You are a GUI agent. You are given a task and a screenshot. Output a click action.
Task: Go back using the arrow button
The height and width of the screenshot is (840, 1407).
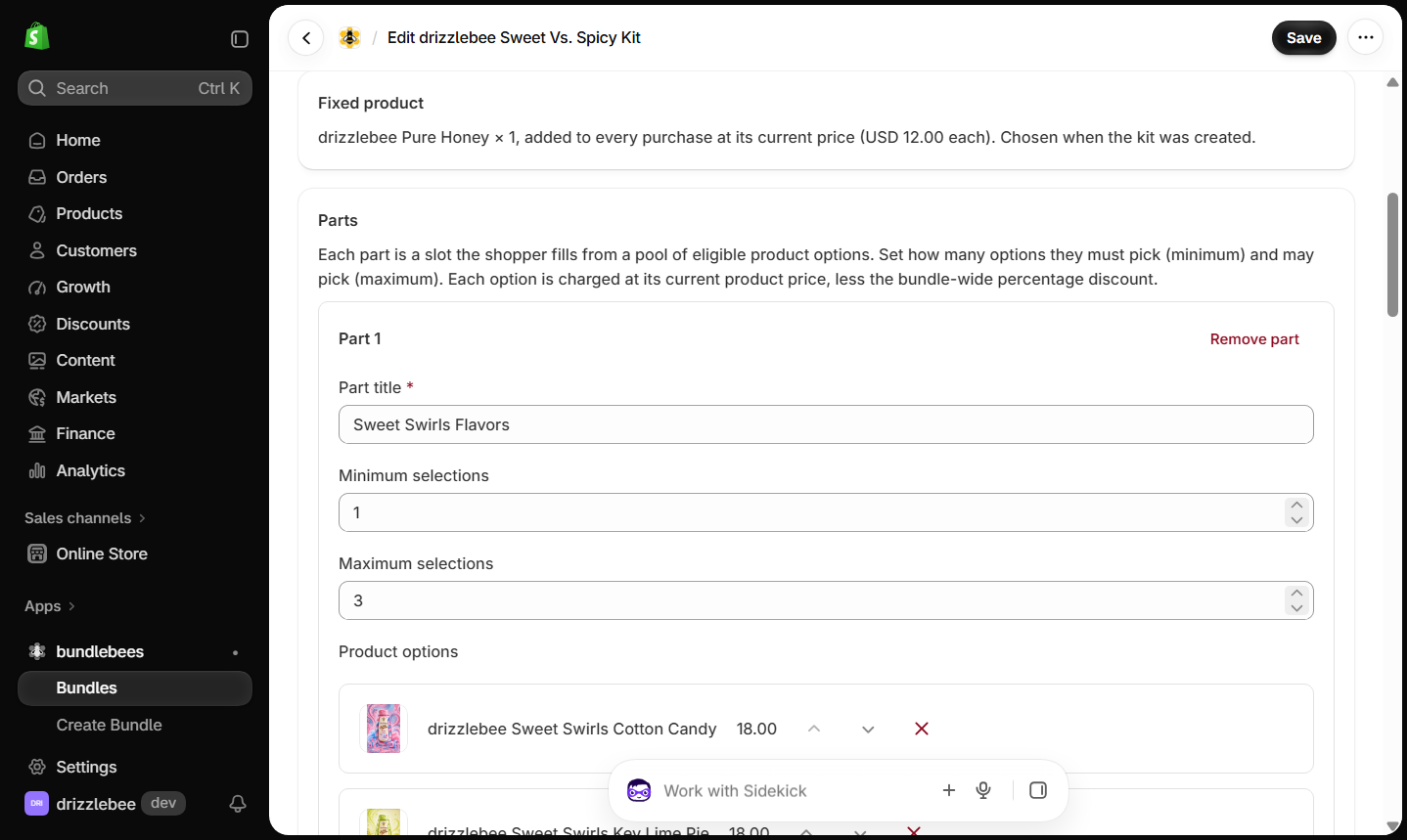[x=306, y=38]
